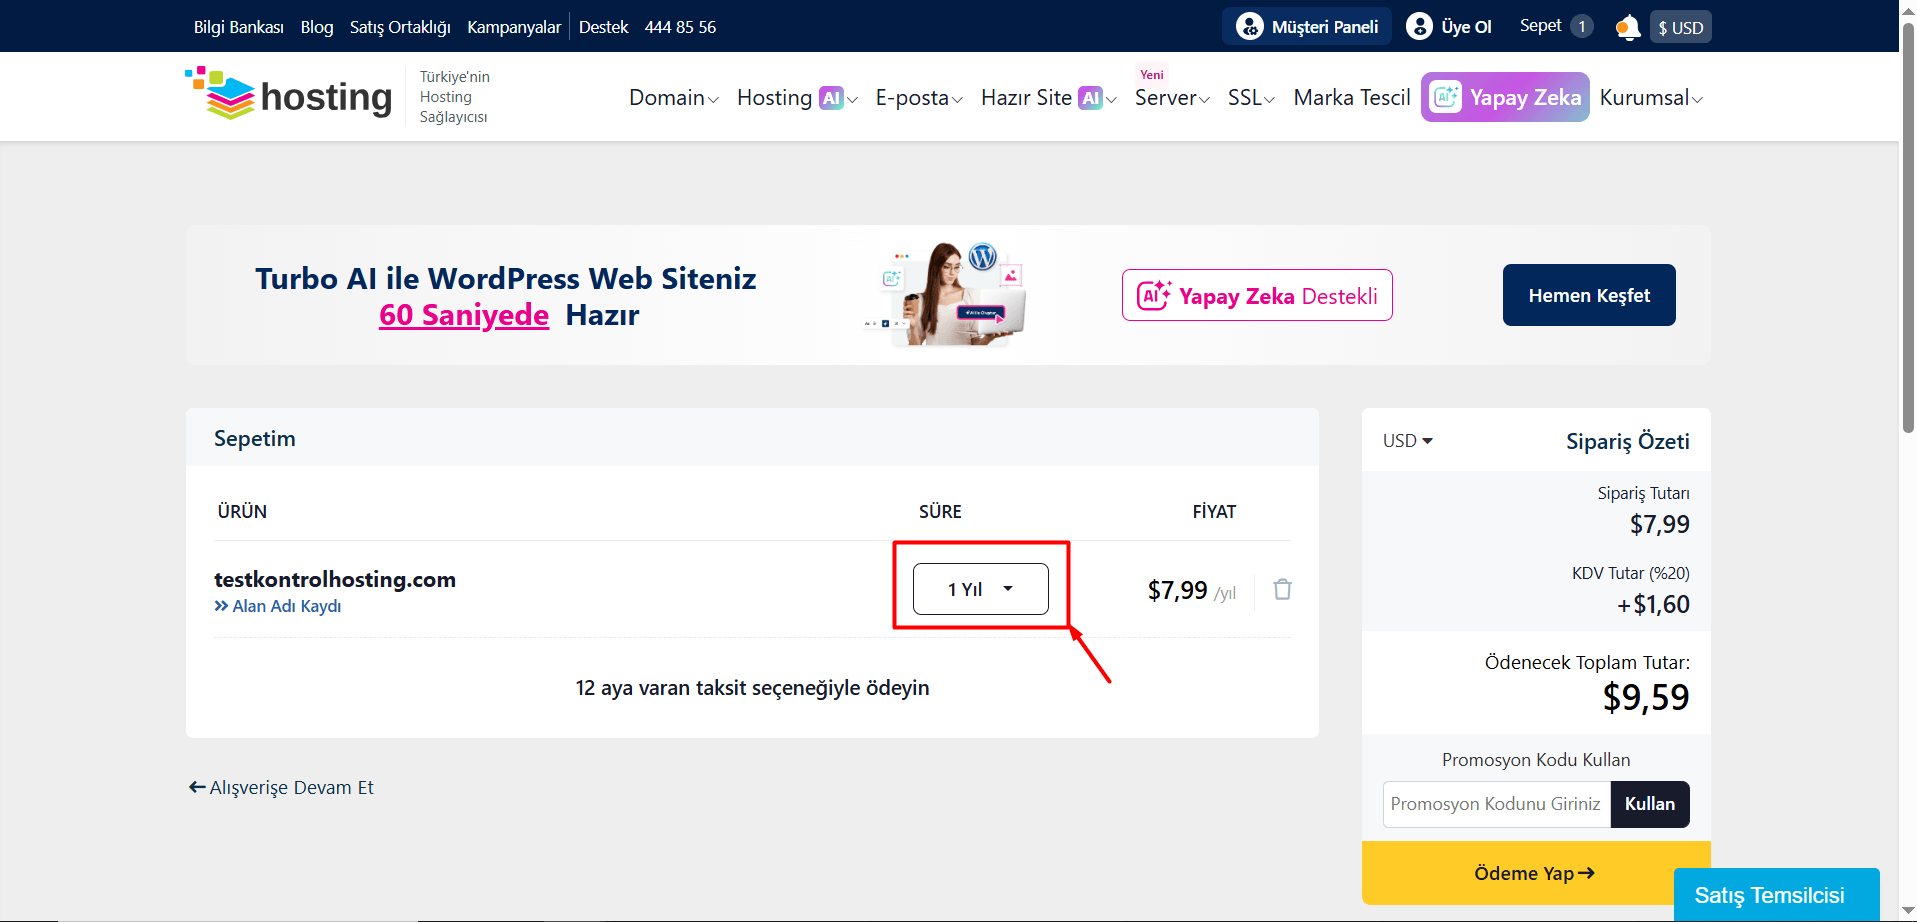The image size is (1917, 922).
Task: Click the Müşteri Paneli user icon
Action: (1249, 26)
